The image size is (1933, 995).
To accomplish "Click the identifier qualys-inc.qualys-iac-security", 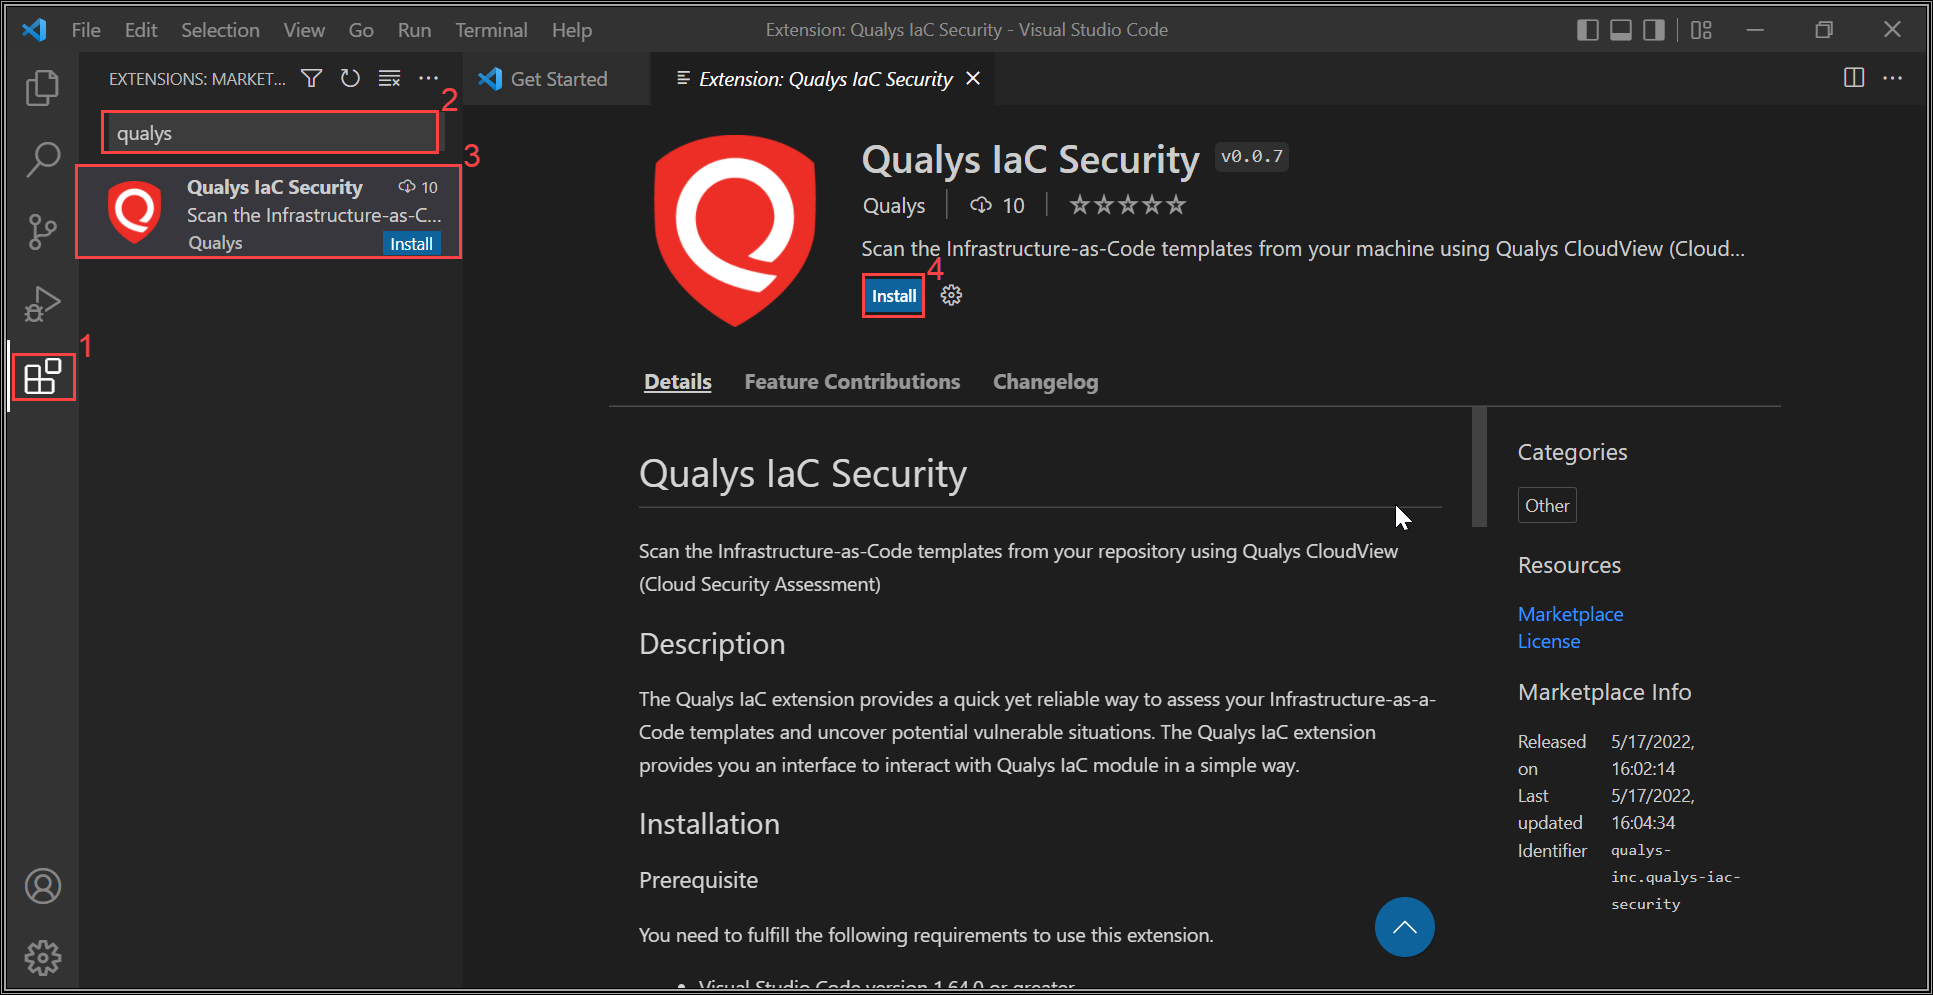I will click(x=1675, y=877).
